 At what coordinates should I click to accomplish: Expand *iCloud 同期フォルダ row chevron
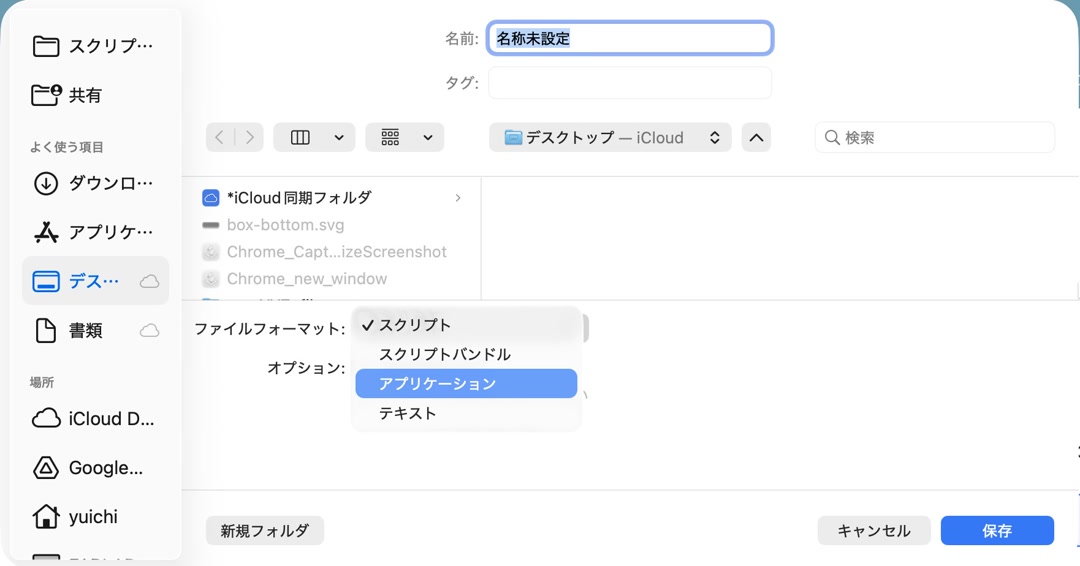click(458, 198)
